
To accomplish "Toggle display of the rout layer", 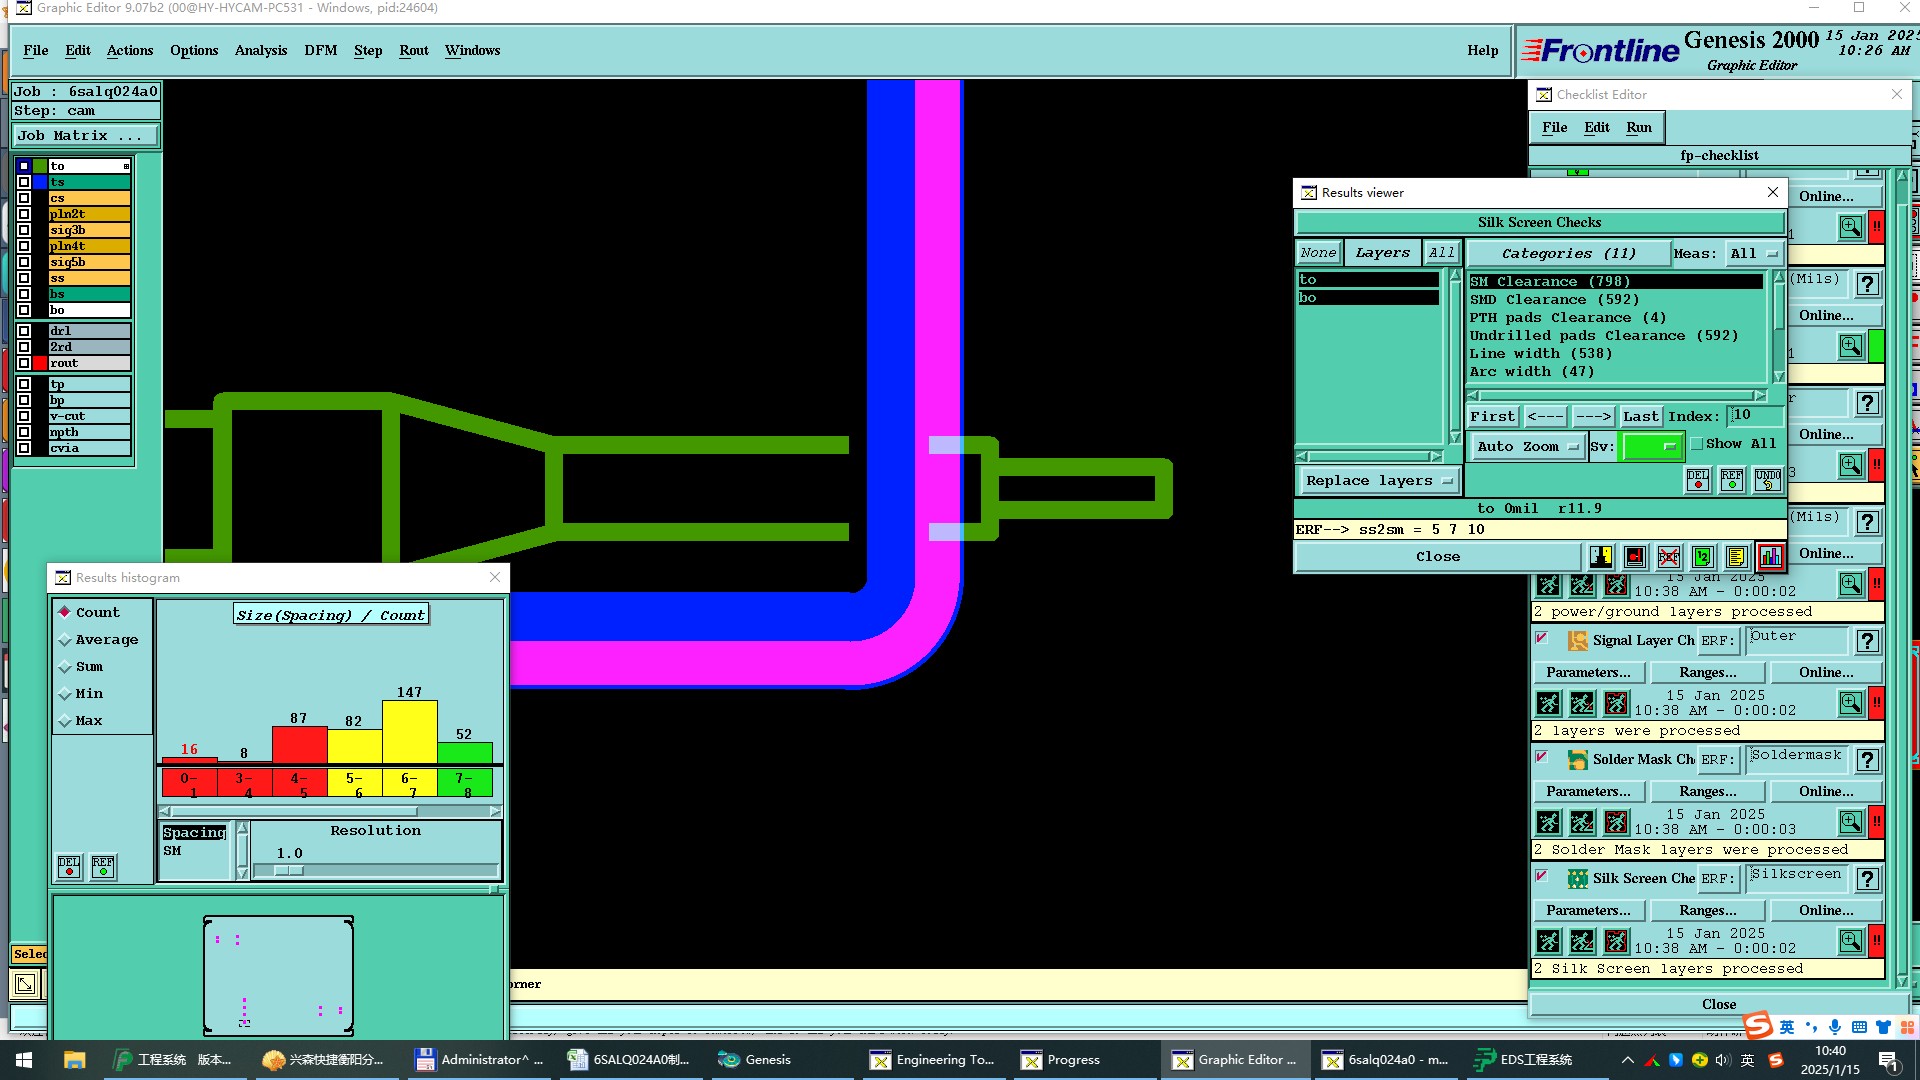I will (24, 363).
